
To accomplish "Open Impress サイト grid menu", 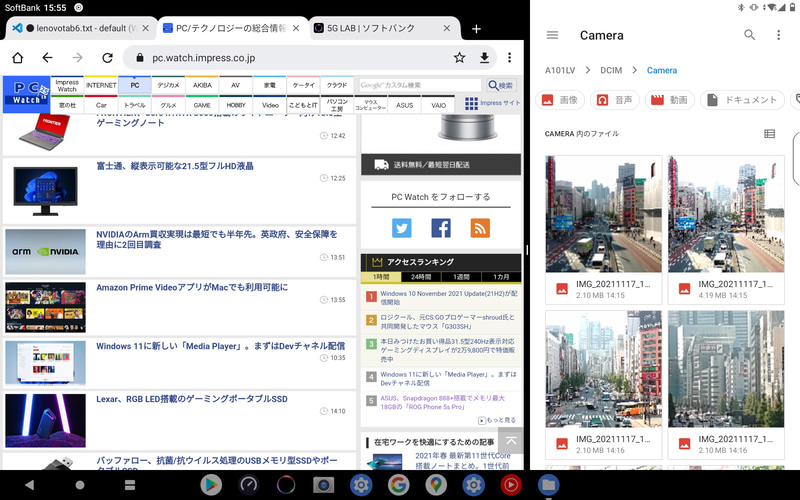I will (x=492, y=103).
